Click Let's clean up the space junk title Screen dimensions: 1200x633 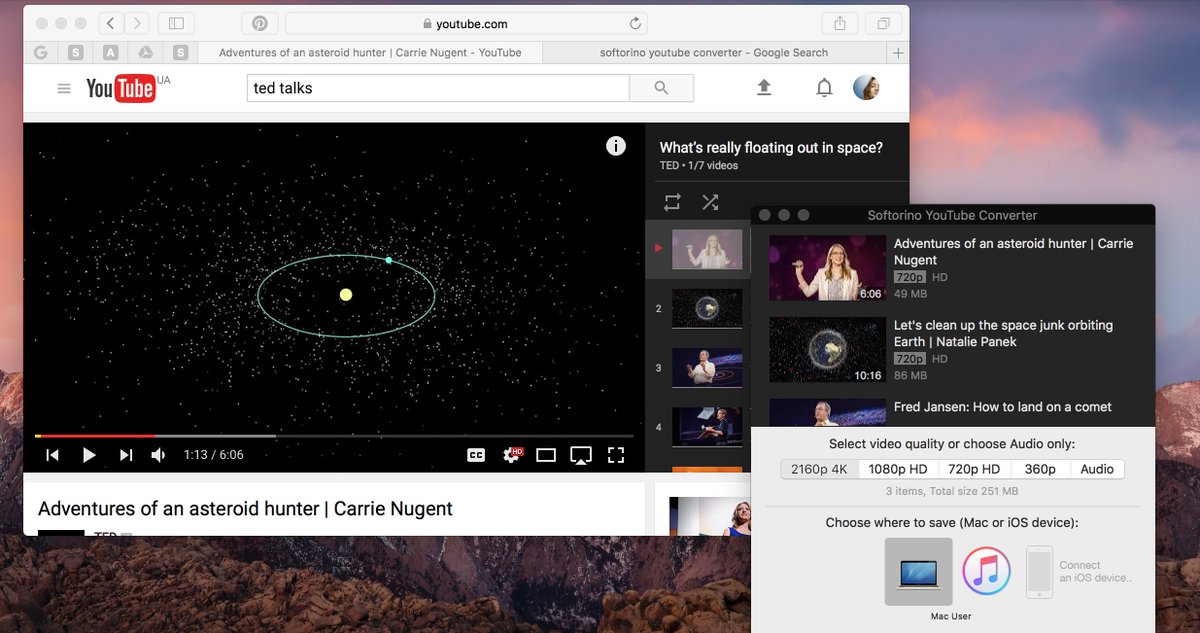coord(1003,333)
